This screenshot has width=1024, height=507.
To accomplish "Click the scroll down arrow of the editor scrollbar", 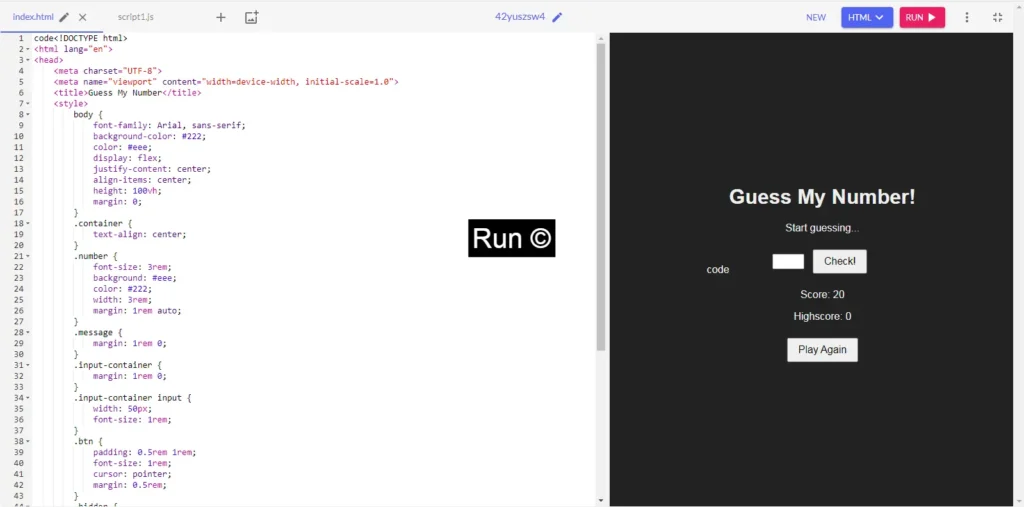I will [x=601, y=500].
